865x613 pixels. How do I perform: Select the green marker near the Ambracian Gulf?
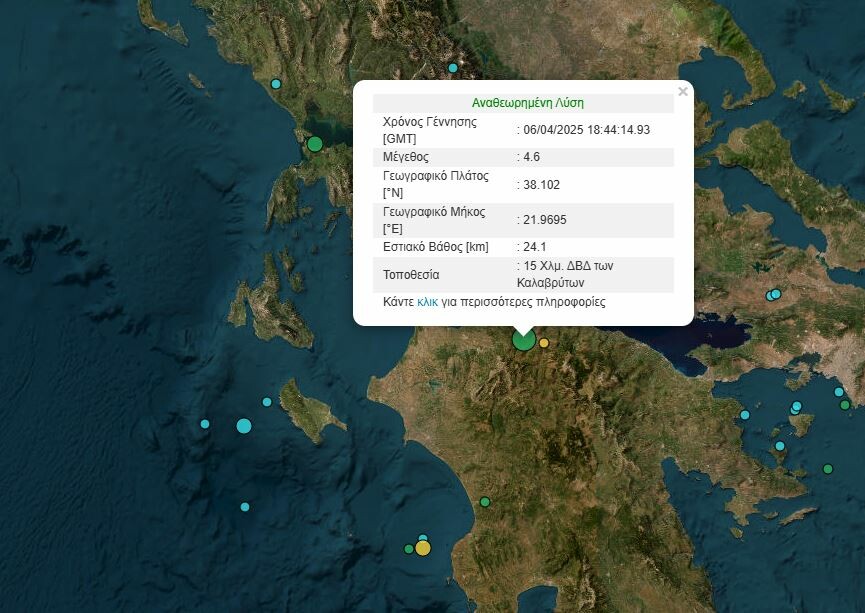[x=314, y=145]
